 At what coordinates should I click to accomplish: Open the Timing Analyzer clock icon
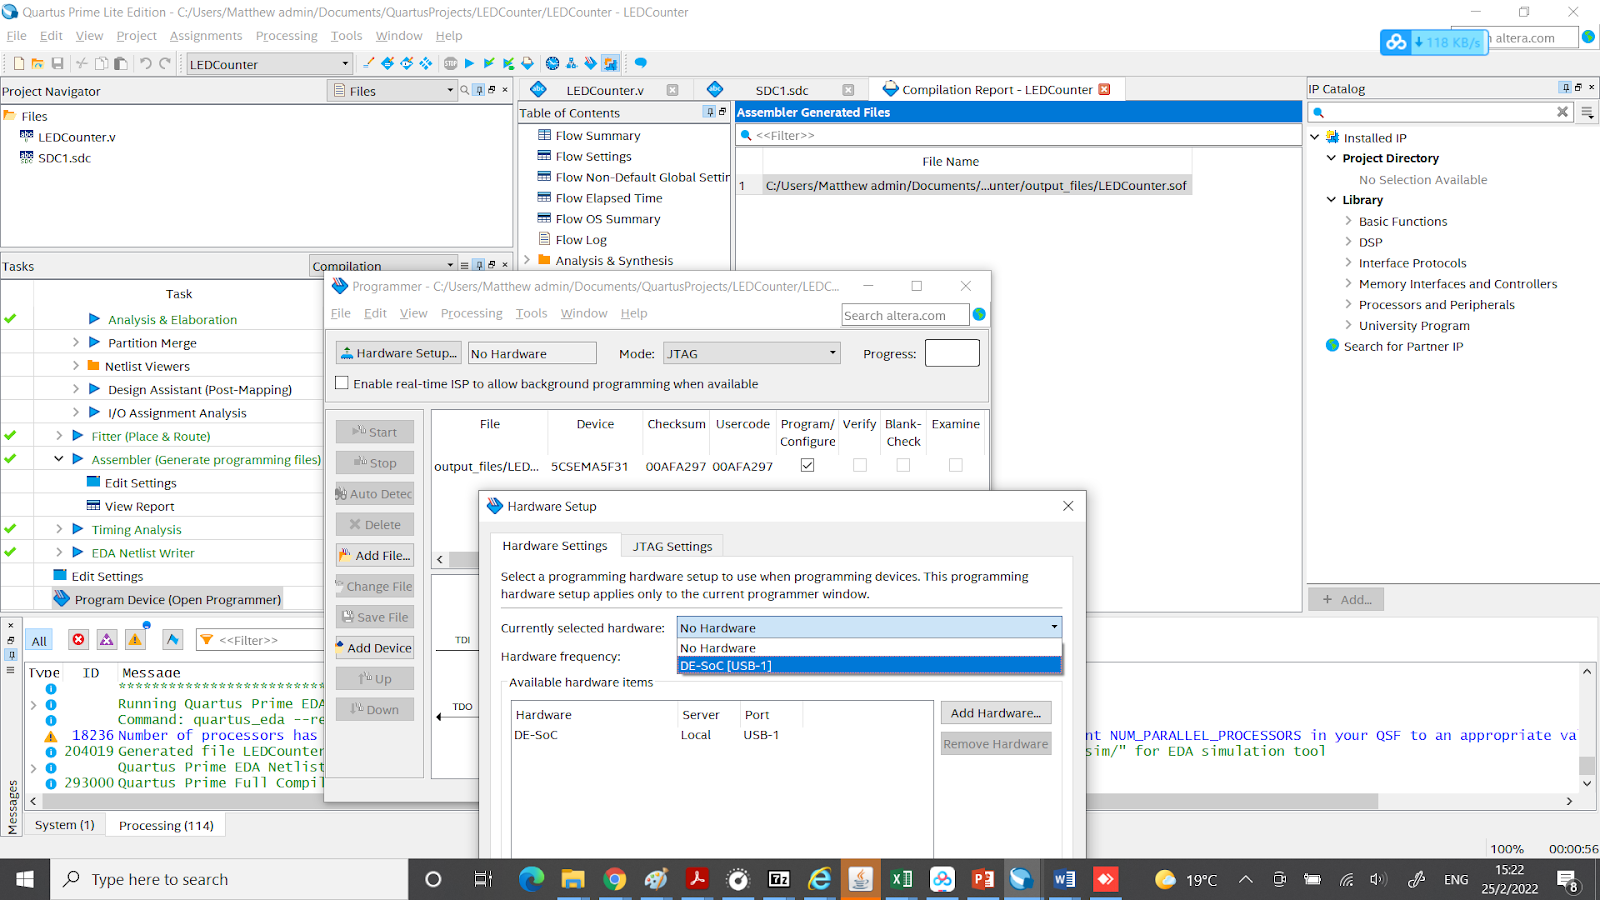coord(552,63)
